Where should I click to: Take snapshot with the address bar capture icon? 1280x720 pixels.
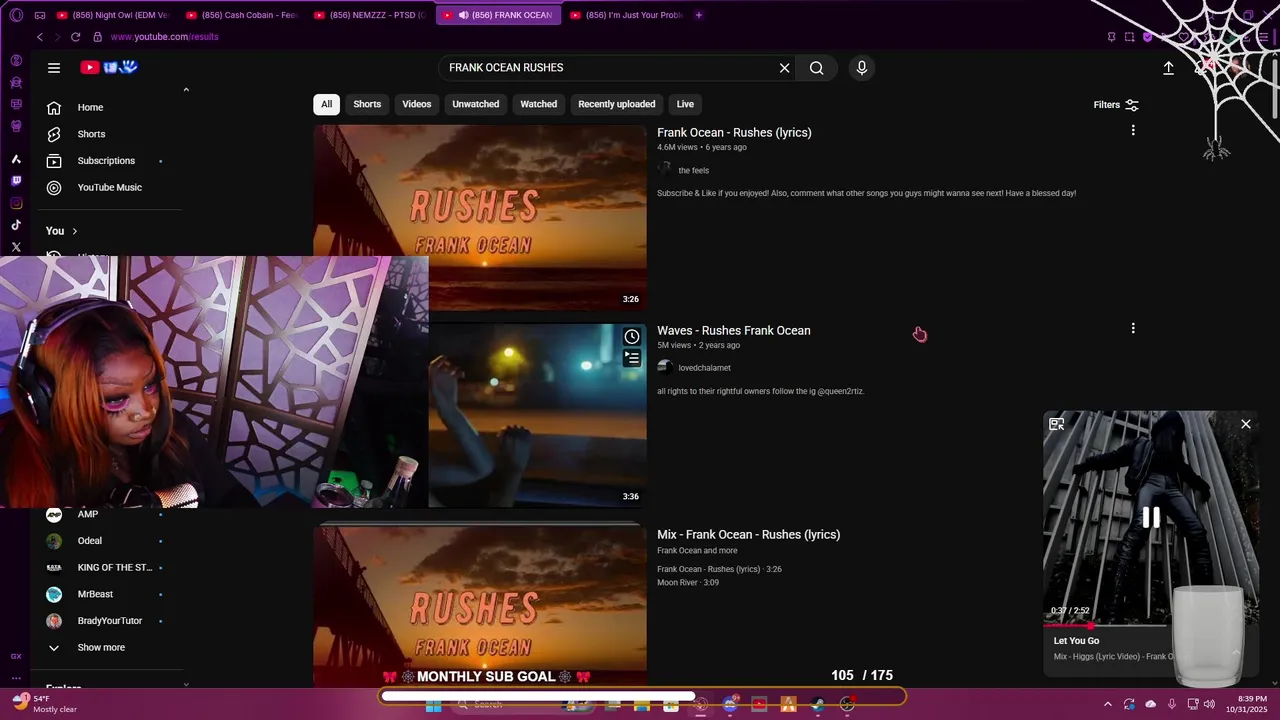pyautogui.click(x=1129, y=37)
